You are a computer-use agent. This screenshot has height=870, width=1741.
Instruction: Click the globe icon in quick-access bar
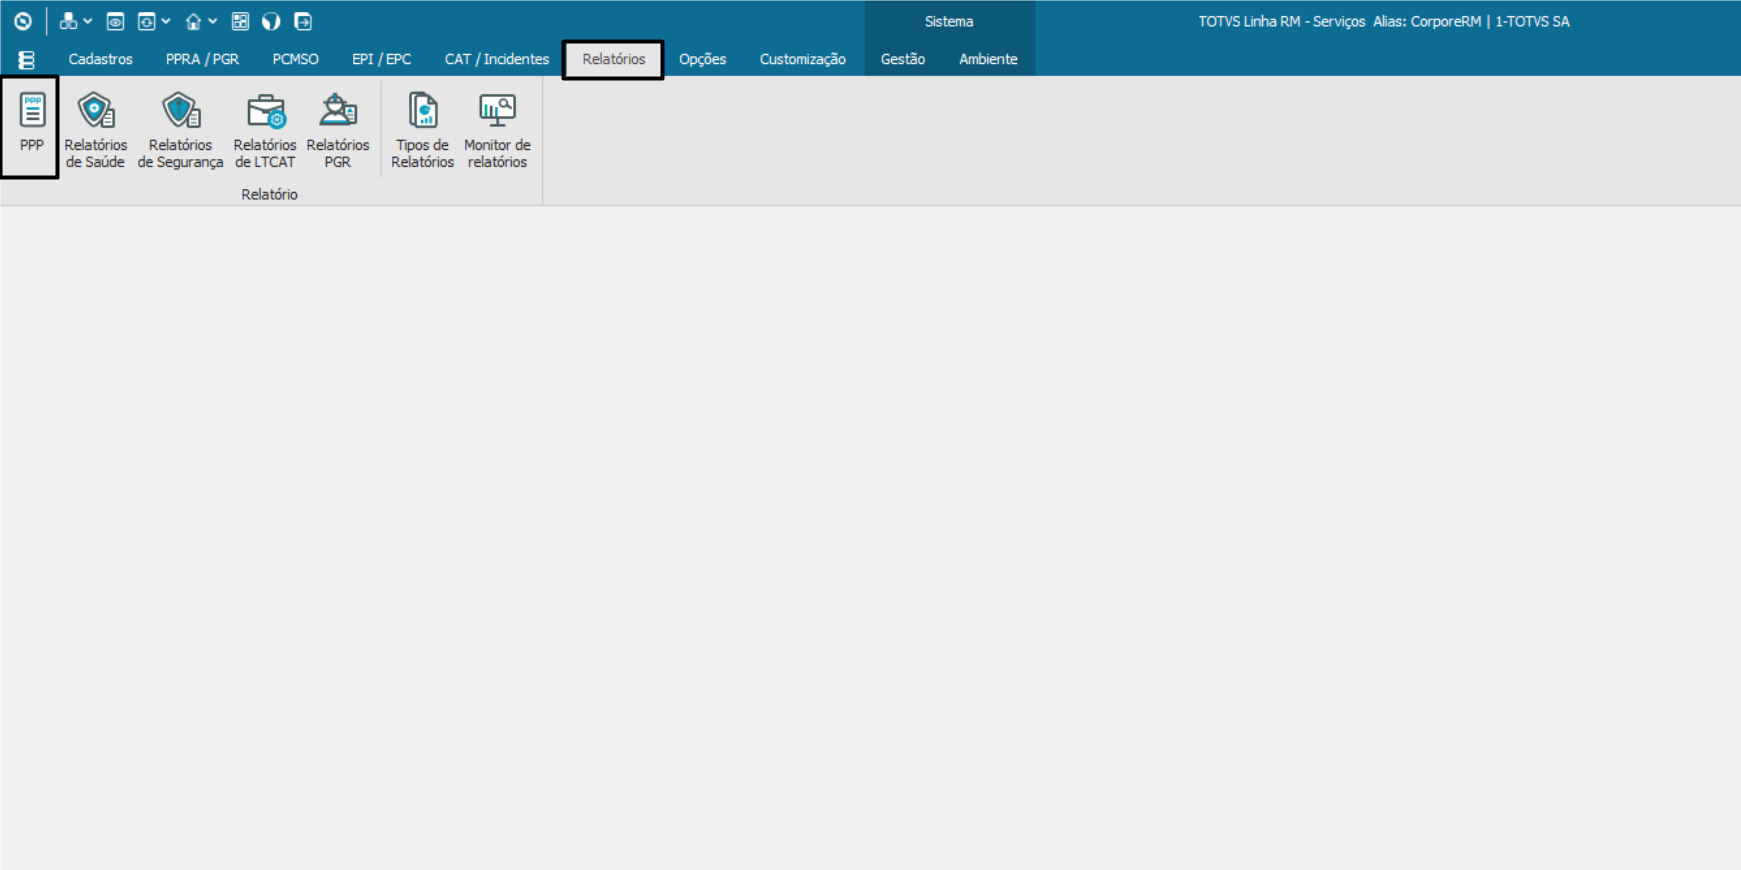(271, 21)
